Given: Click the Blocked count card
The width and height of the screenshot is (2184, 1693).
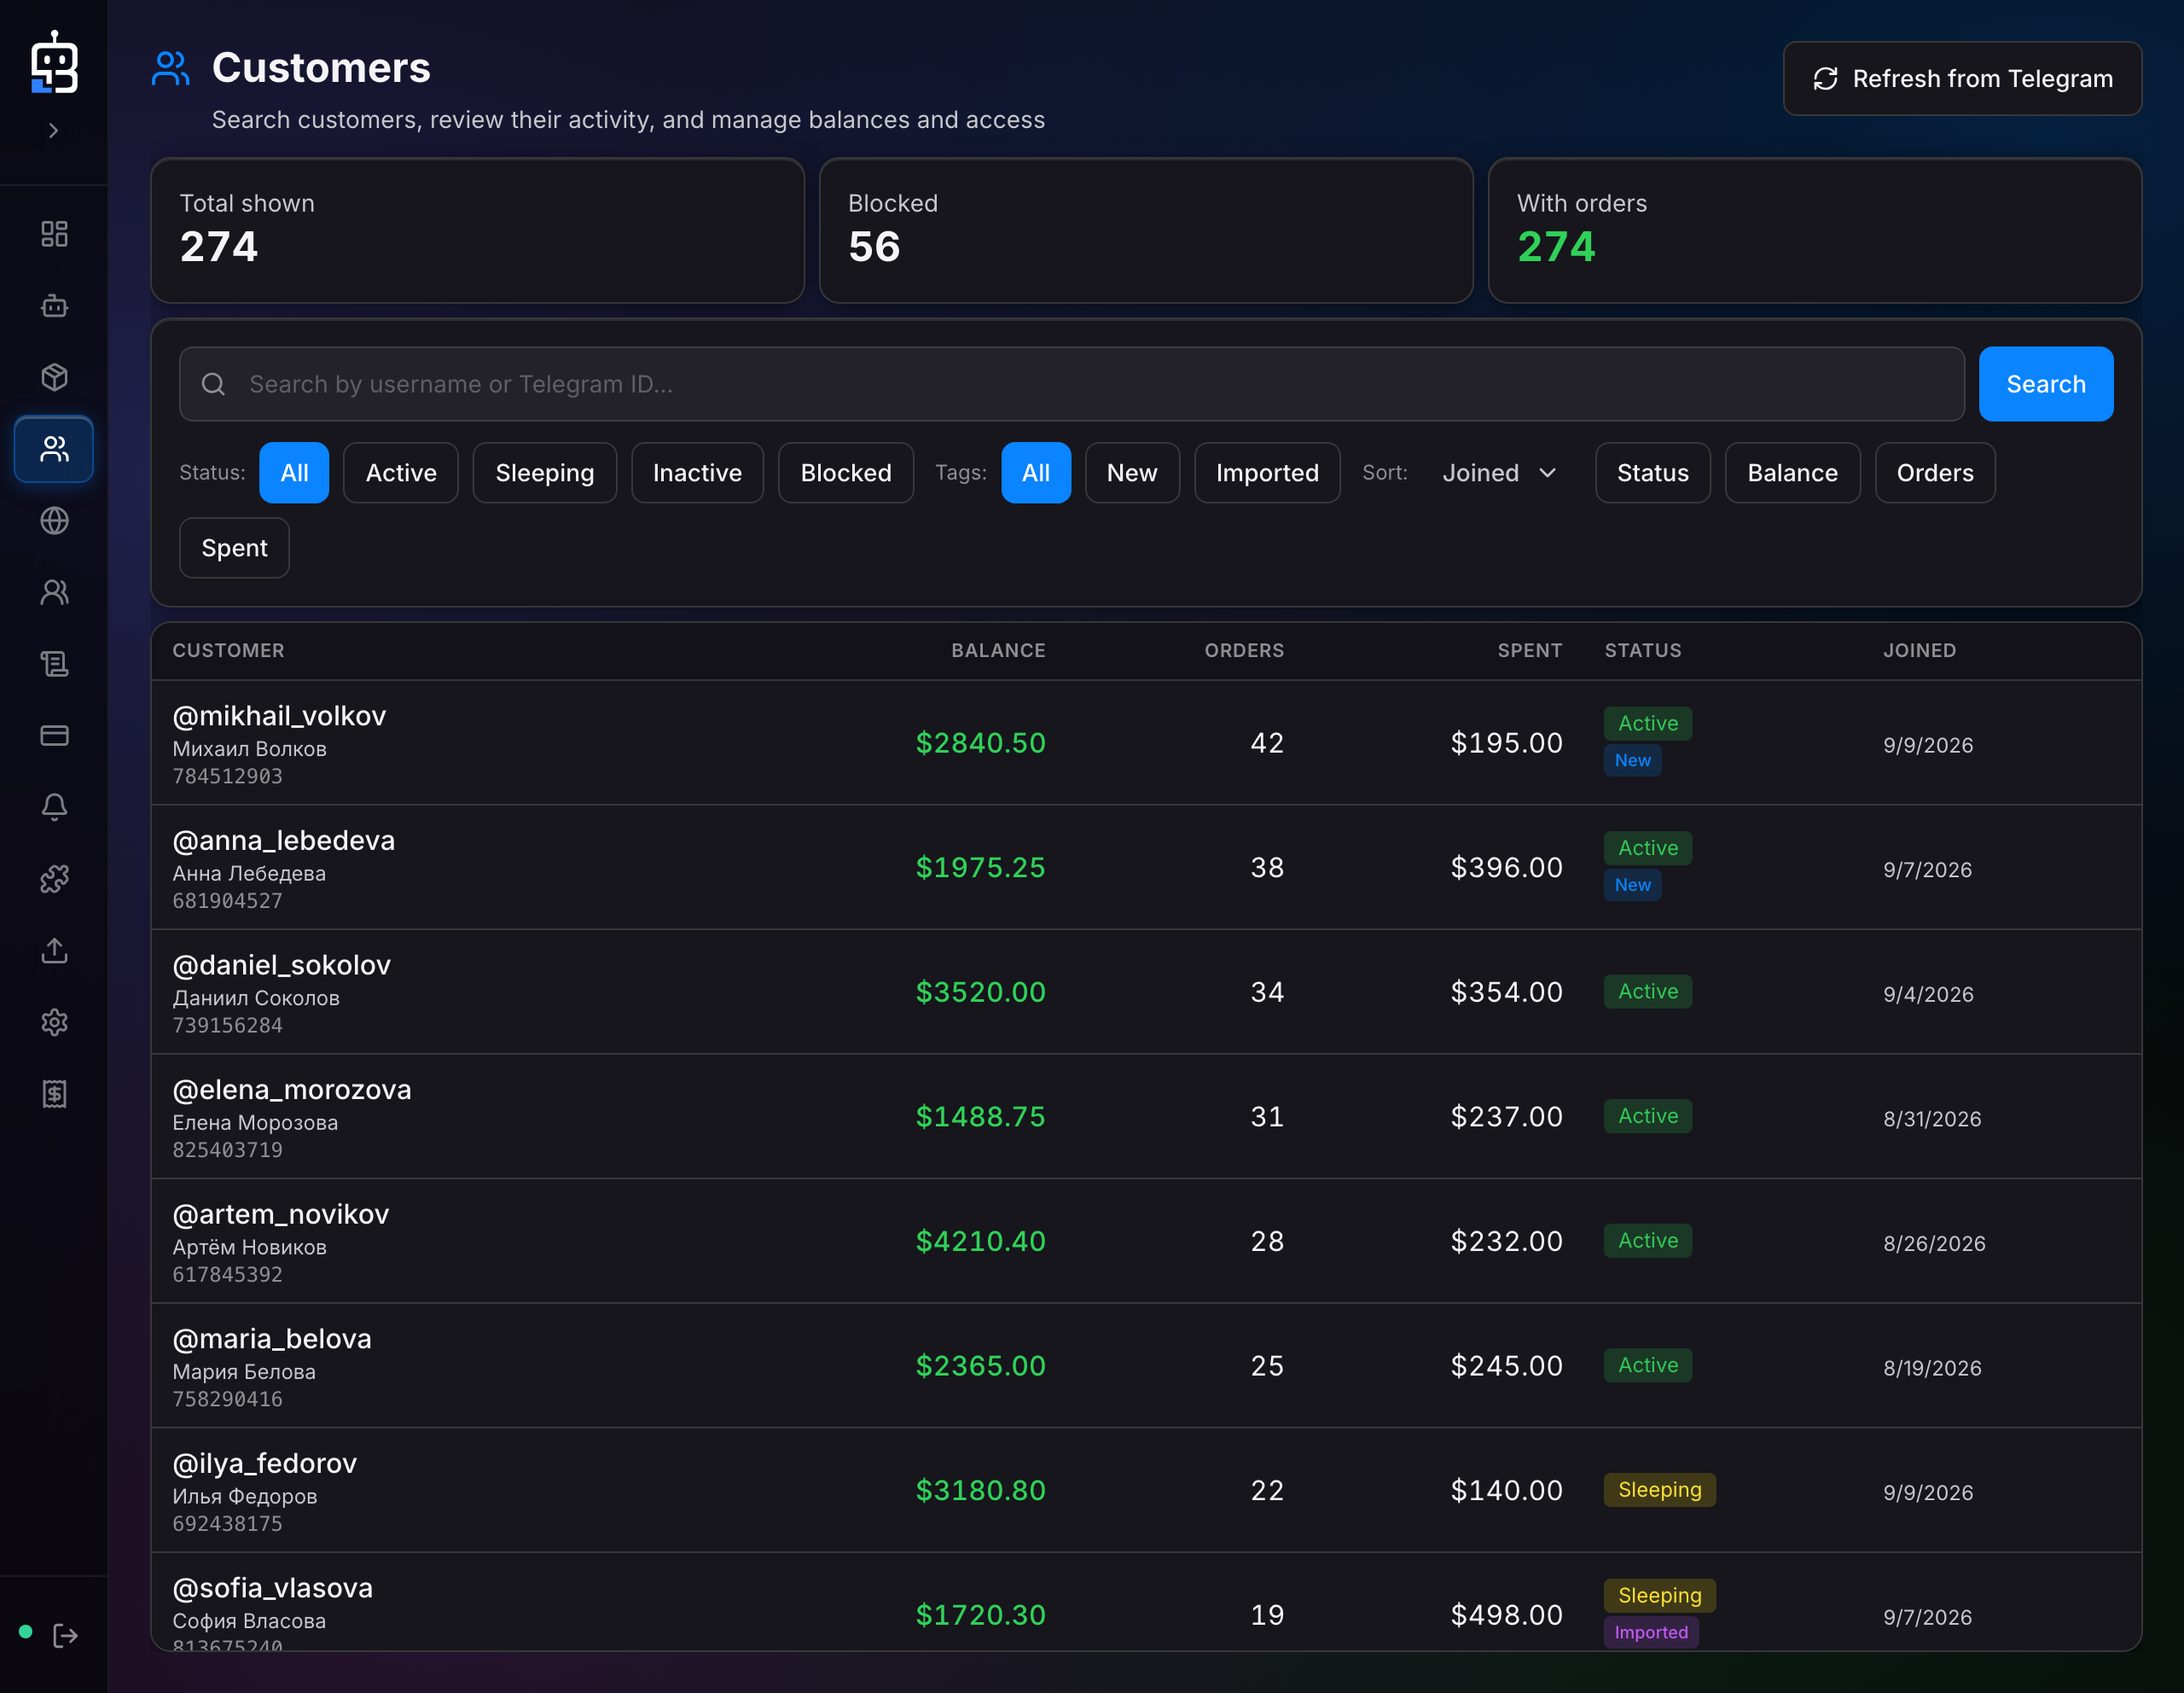Looking at the screenshot, I should [x=1146, y=230].
